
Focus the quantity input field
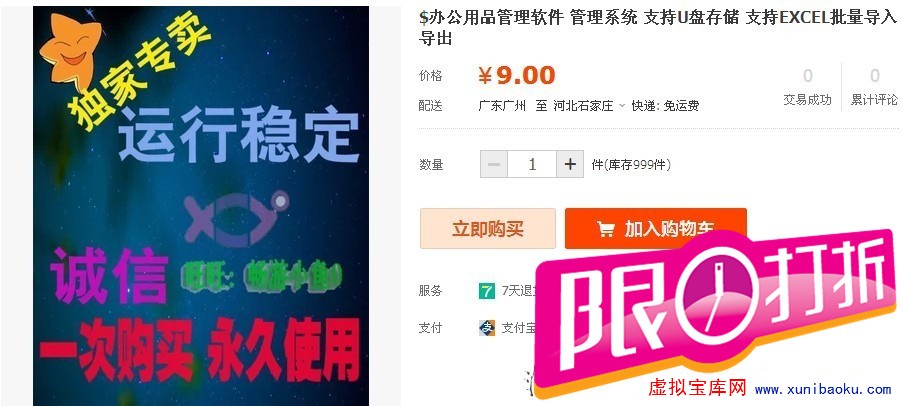pos(532,164)
